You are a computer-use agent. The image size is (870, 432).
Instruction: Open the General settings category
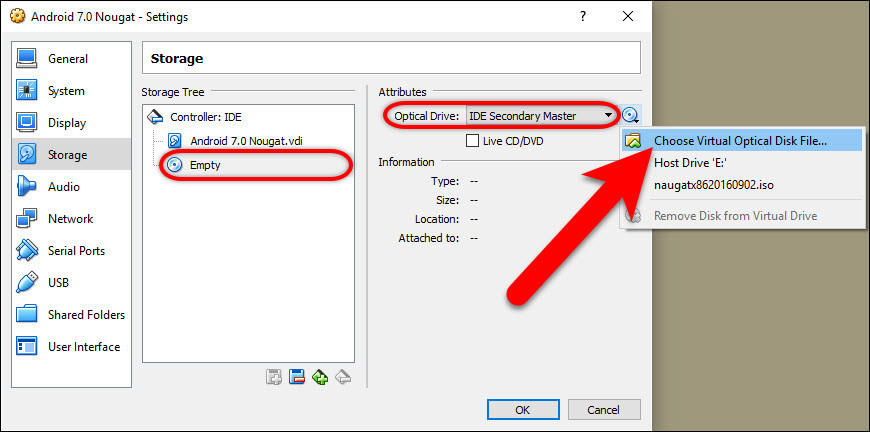(71, 59)
